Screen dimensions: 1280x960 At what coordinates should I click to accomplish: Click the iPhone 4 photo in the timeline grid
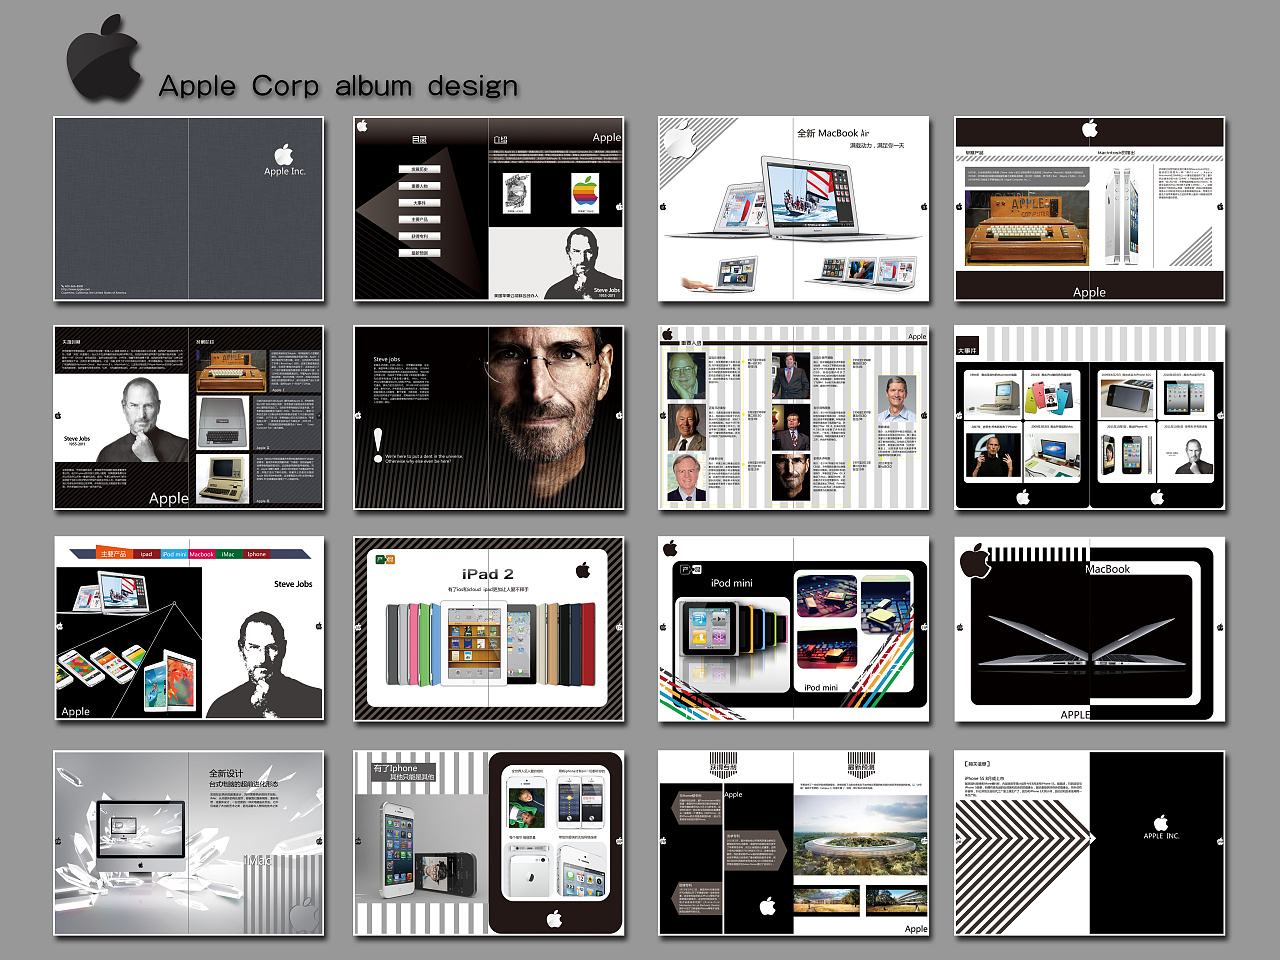point(1127,455)
